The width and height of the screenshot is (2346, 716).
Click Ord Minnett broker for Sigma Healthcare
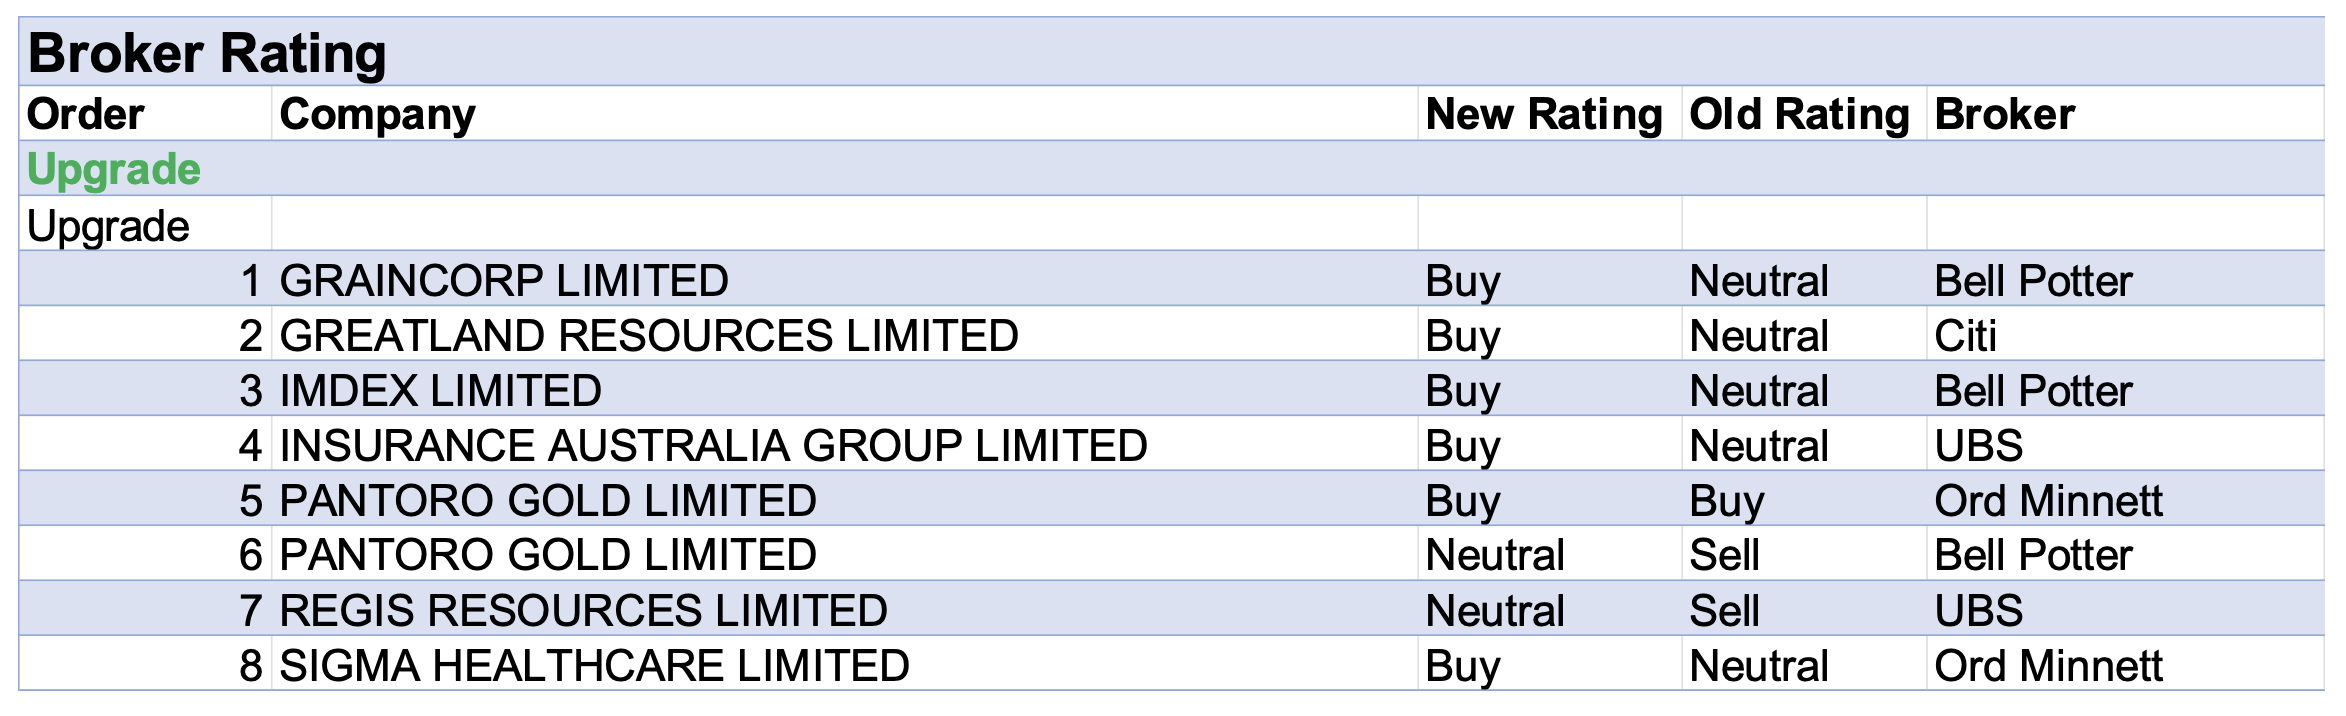[2048, 665]
